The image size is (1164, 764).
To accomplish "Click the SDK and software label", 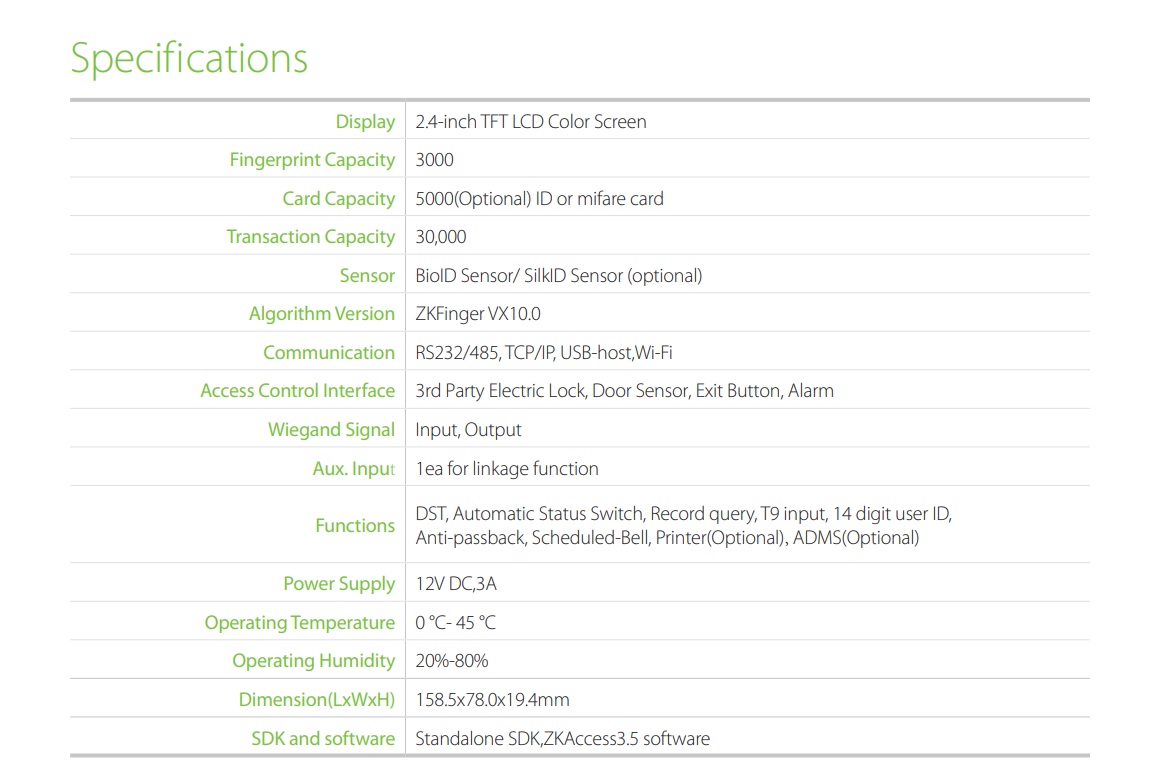I will coord(322,738).
